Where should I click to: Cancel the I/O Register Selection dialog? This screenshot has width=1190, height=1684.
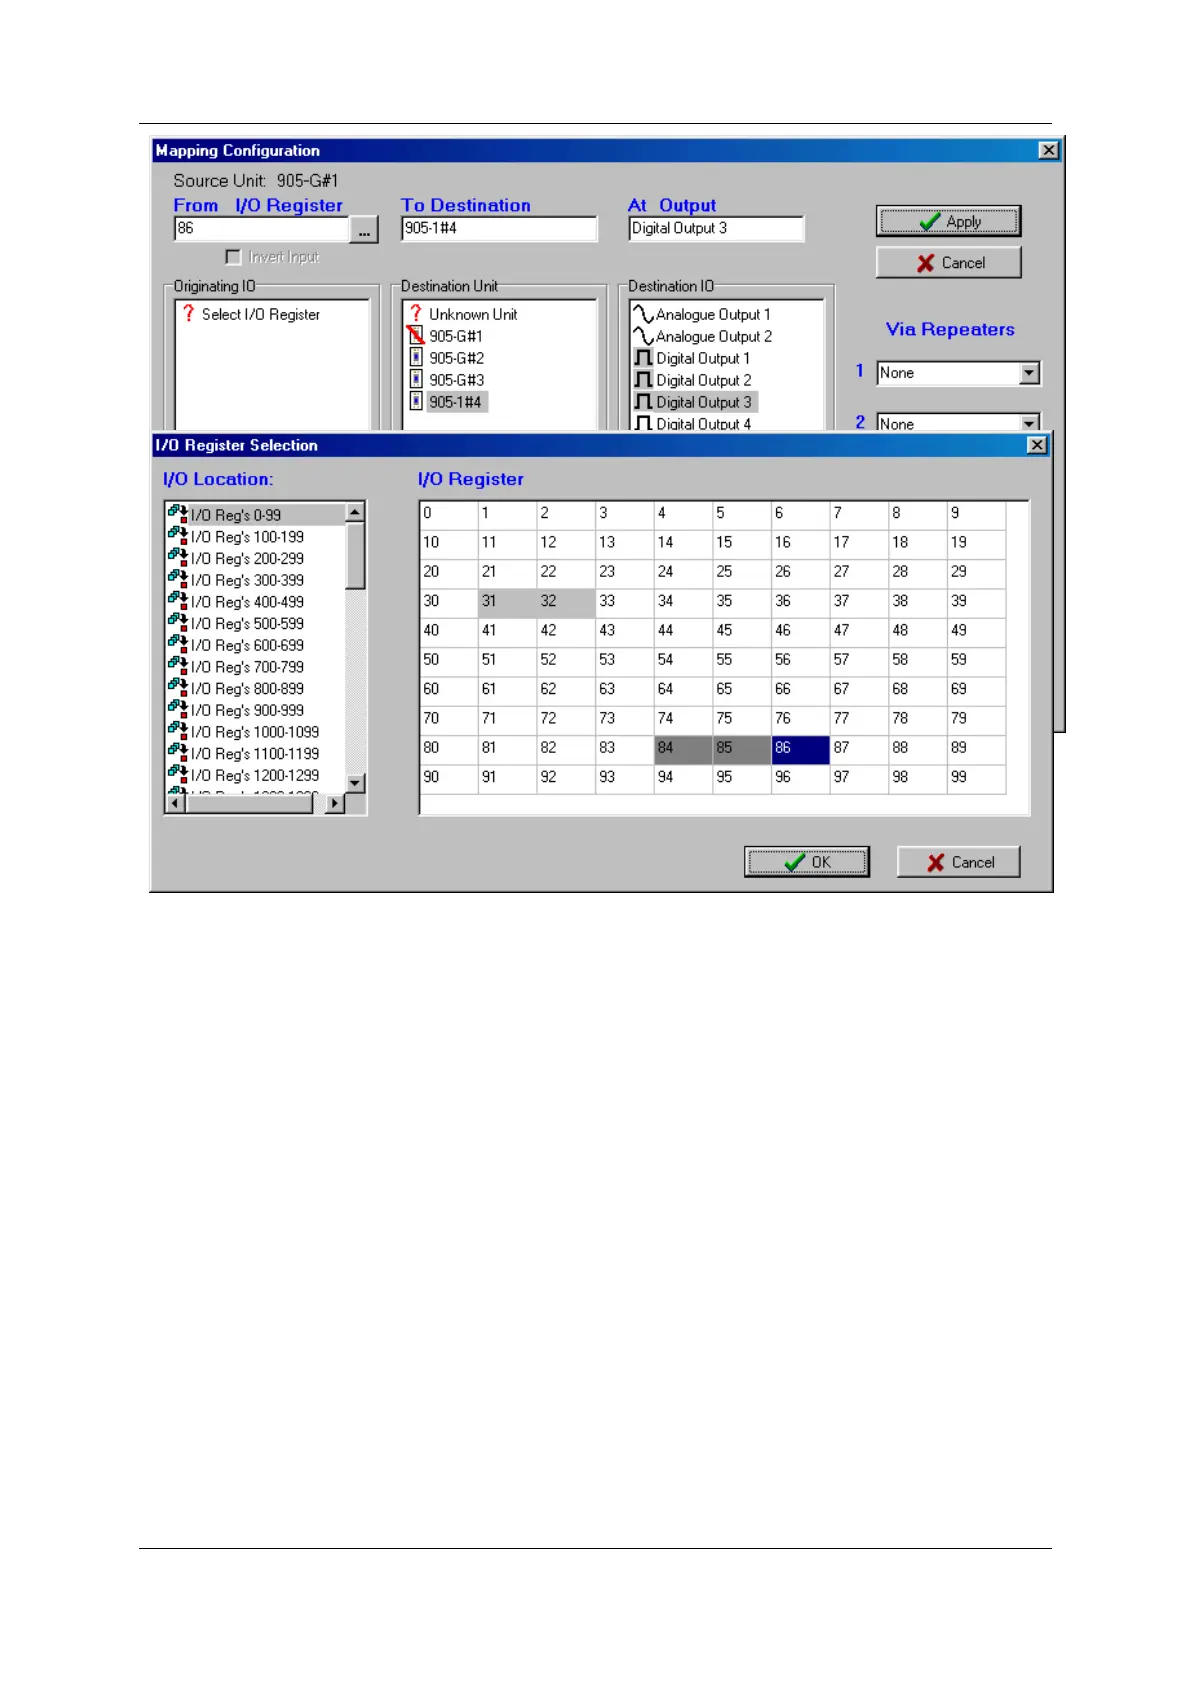(x=958, y=862)
